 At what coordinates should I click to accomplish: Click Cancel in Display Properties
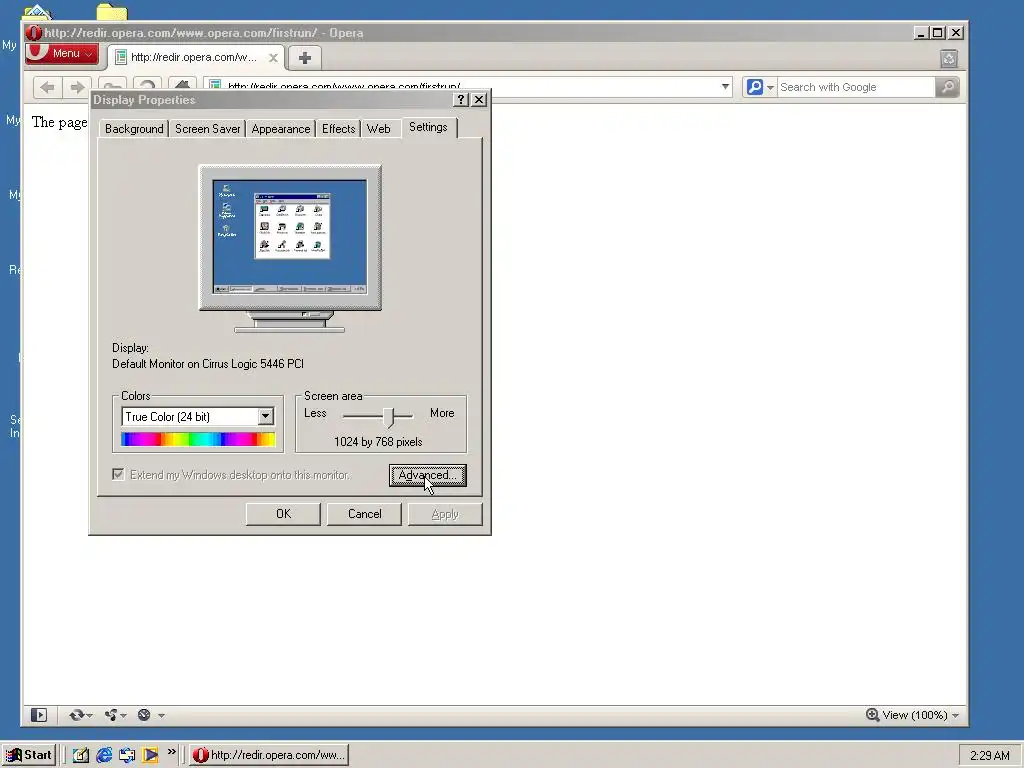tap(364, 514)
